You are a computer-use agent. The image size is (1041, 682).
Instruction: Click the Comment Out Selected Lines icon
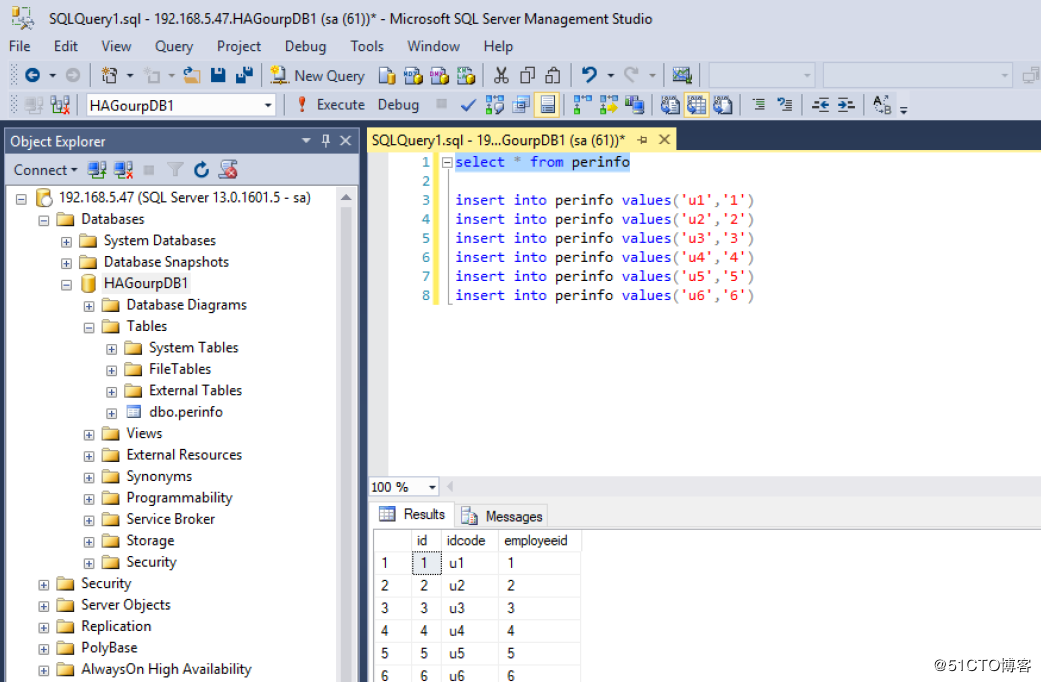point(759,105)
